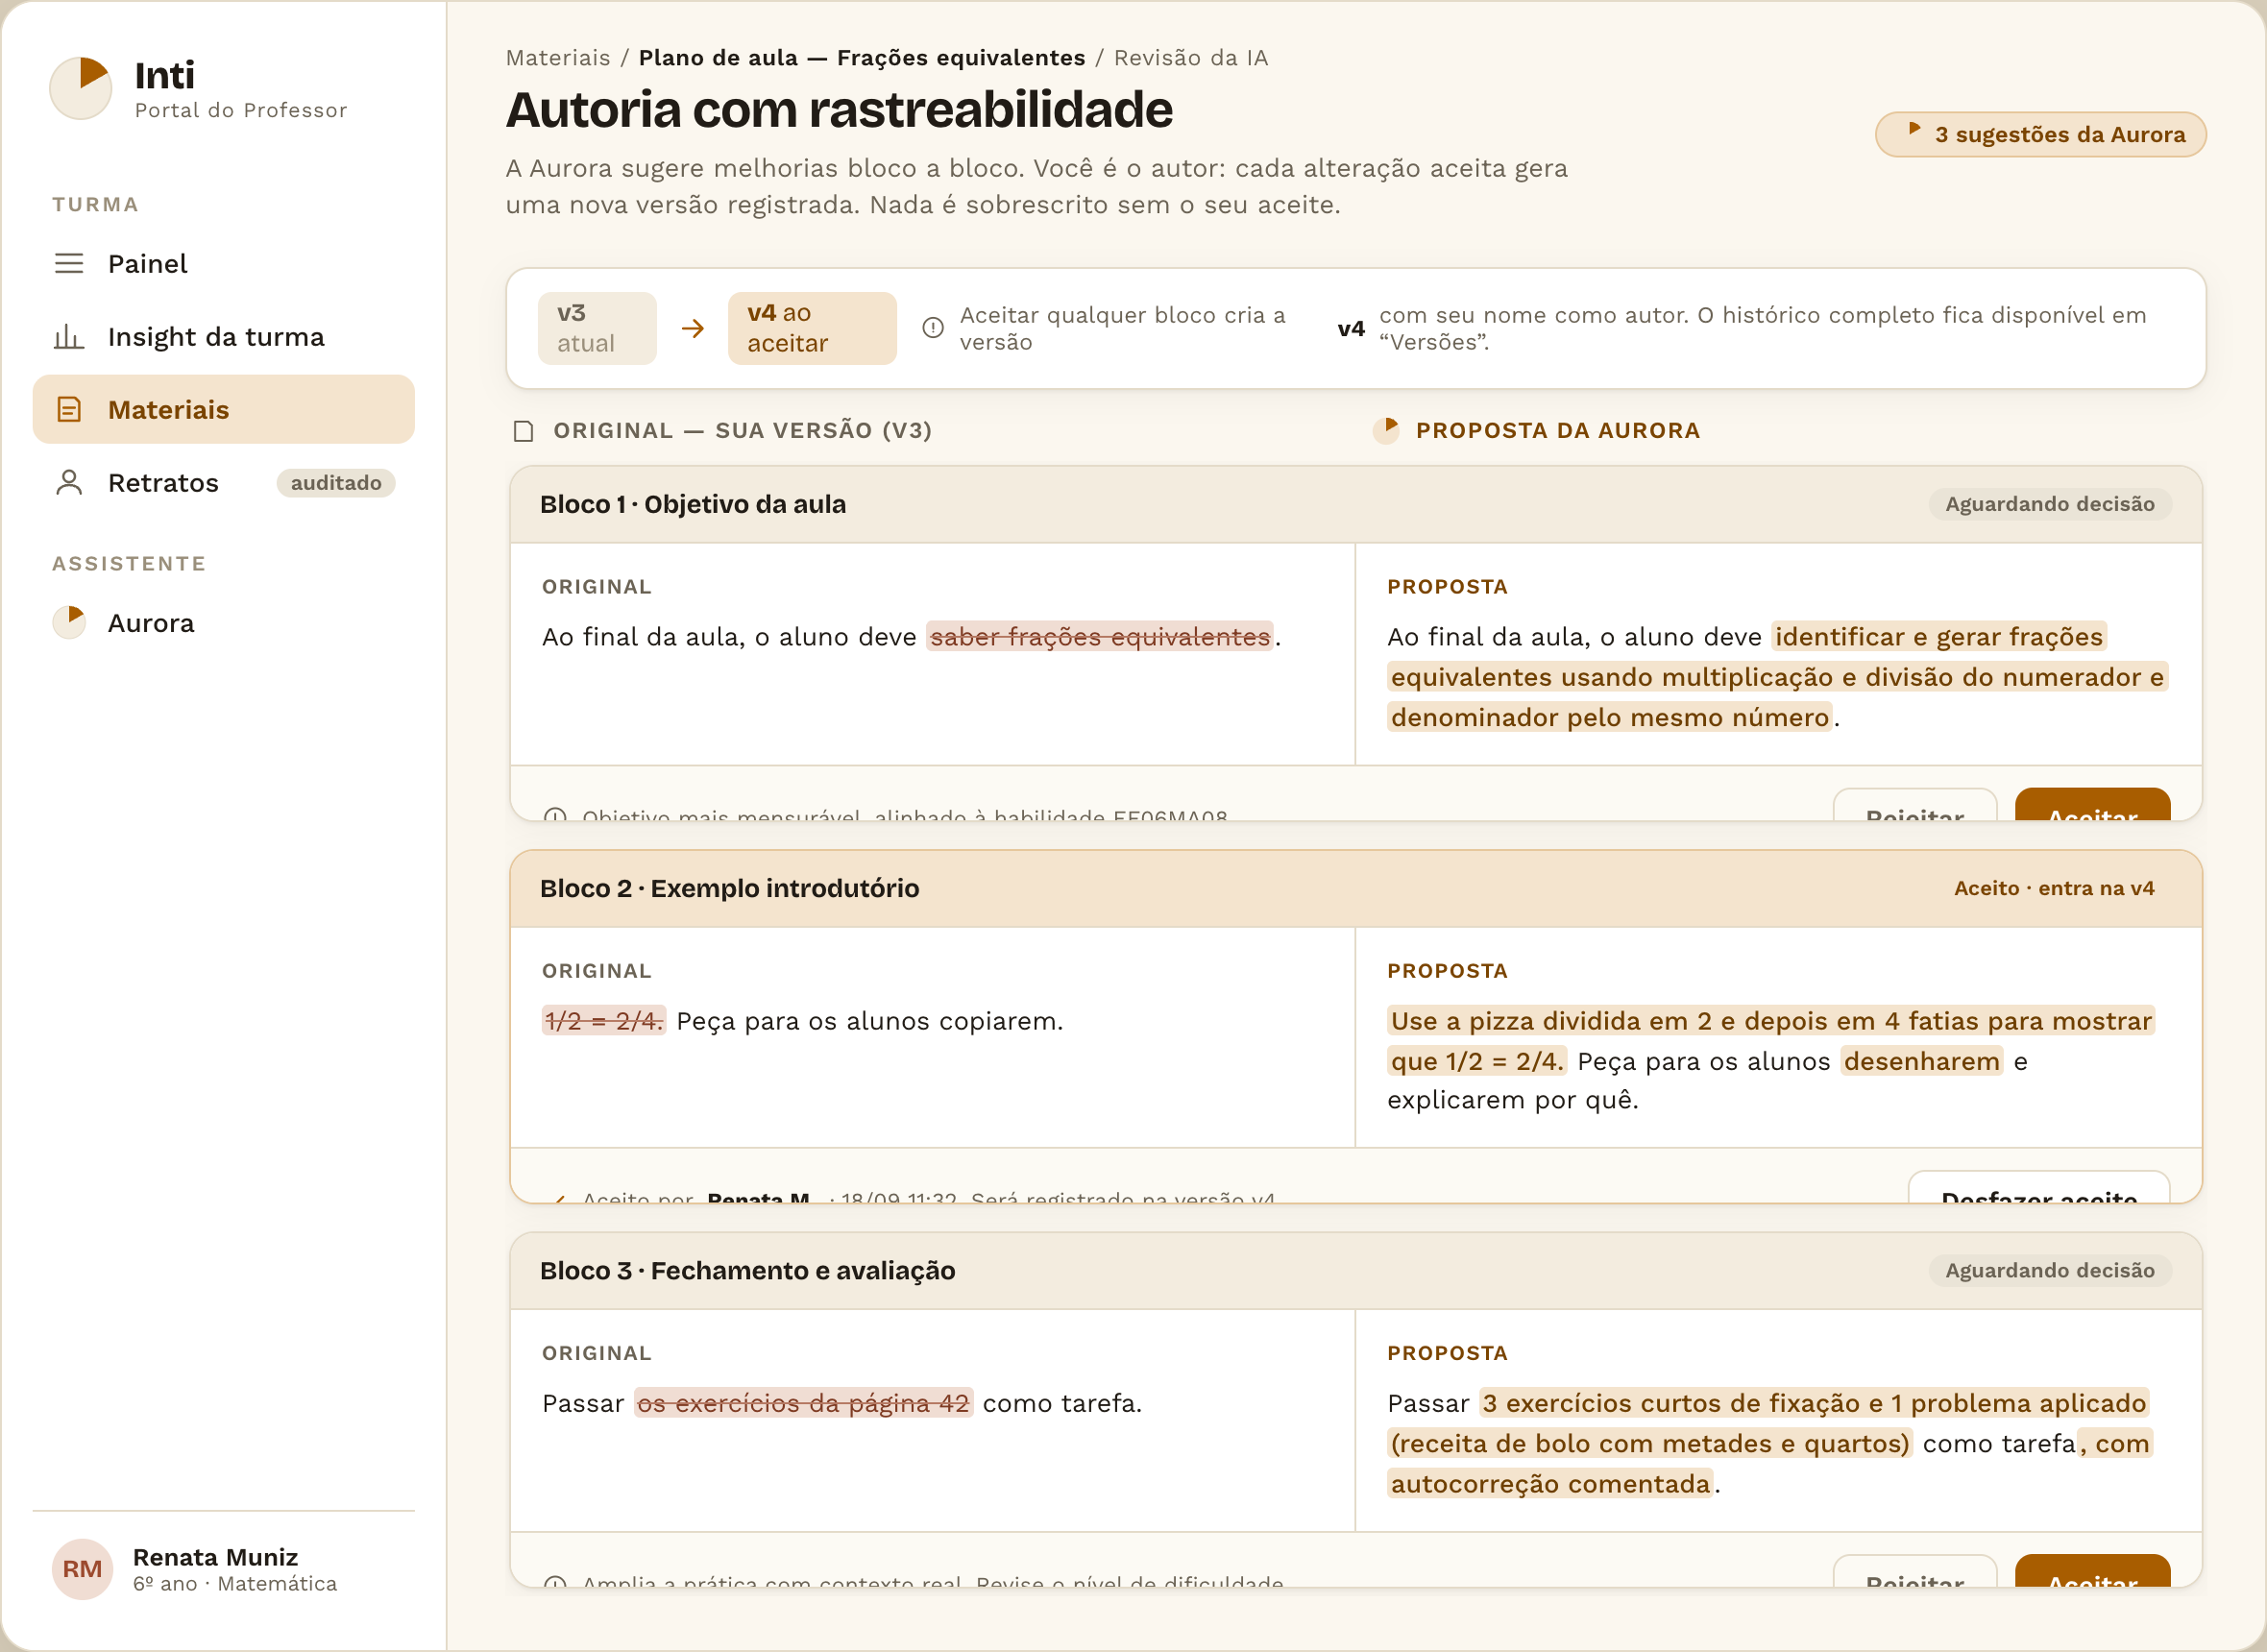
Task: Undo acceptance of Bloco 2
Action: click(x=2038, y=1187)
